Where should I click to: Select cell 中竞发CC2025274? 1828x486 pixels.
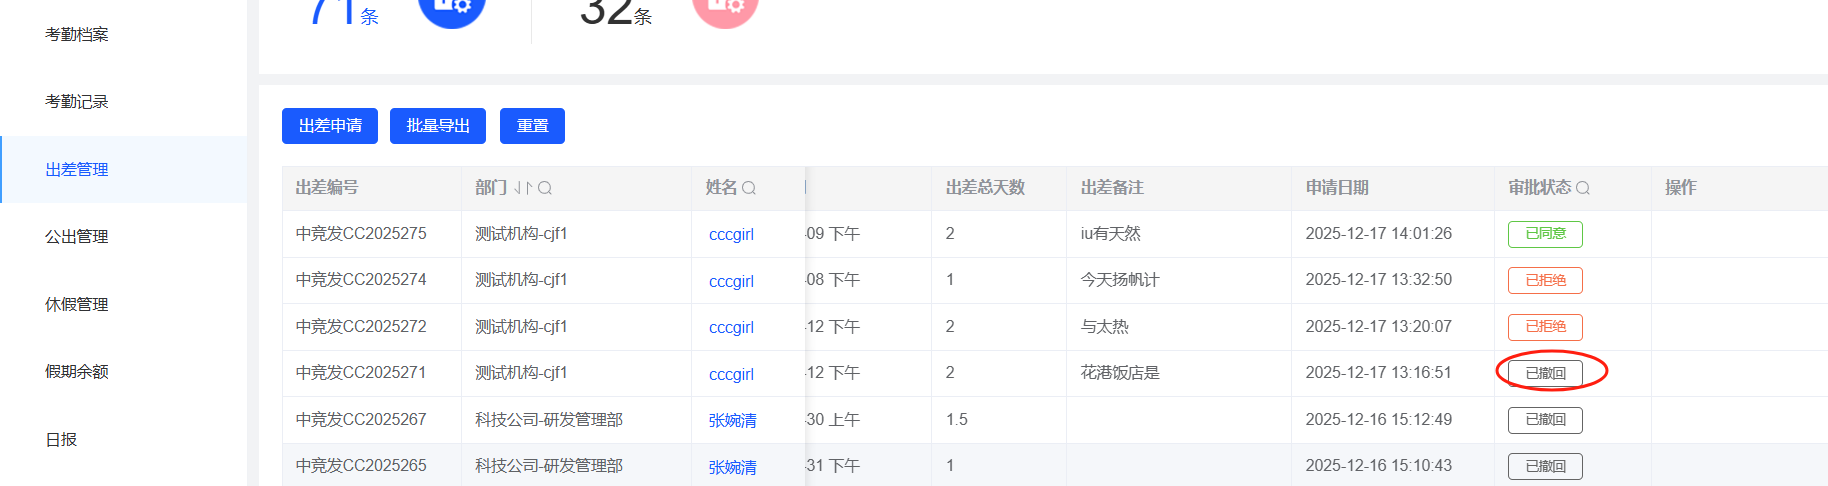[x=361, y=279]
